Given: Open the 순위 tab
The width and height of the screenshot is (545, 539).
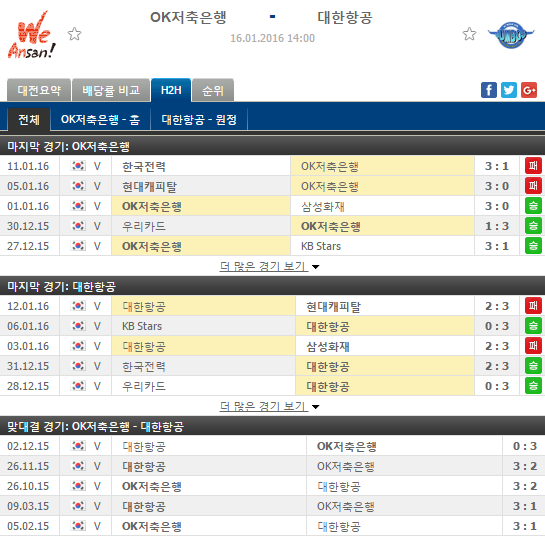Looking at the screenshot, I should (x=213, y=90).
